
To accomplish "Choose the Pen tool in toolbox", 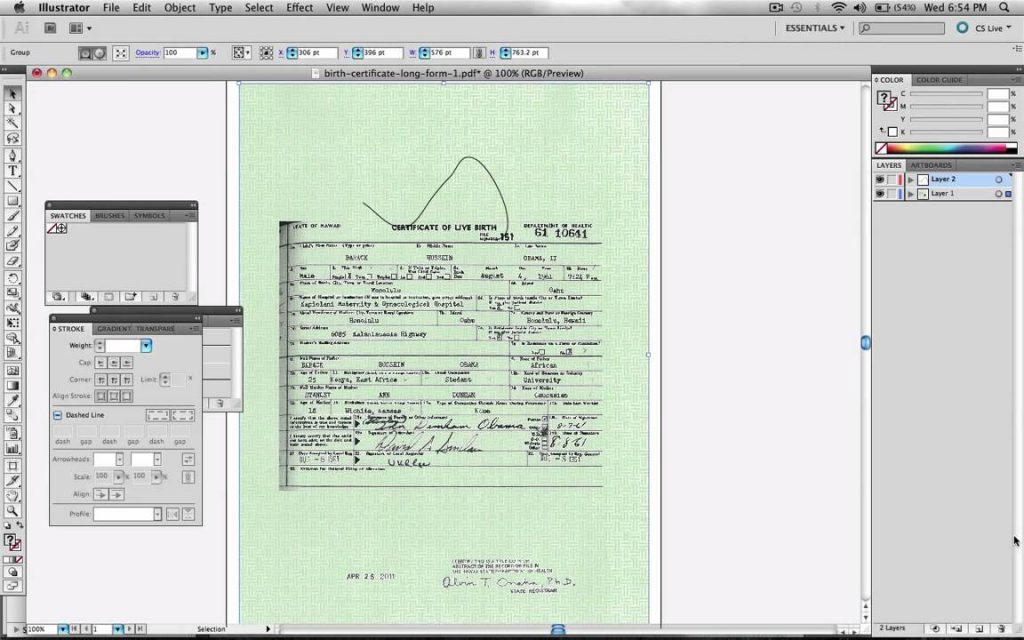I will point(13,155).
